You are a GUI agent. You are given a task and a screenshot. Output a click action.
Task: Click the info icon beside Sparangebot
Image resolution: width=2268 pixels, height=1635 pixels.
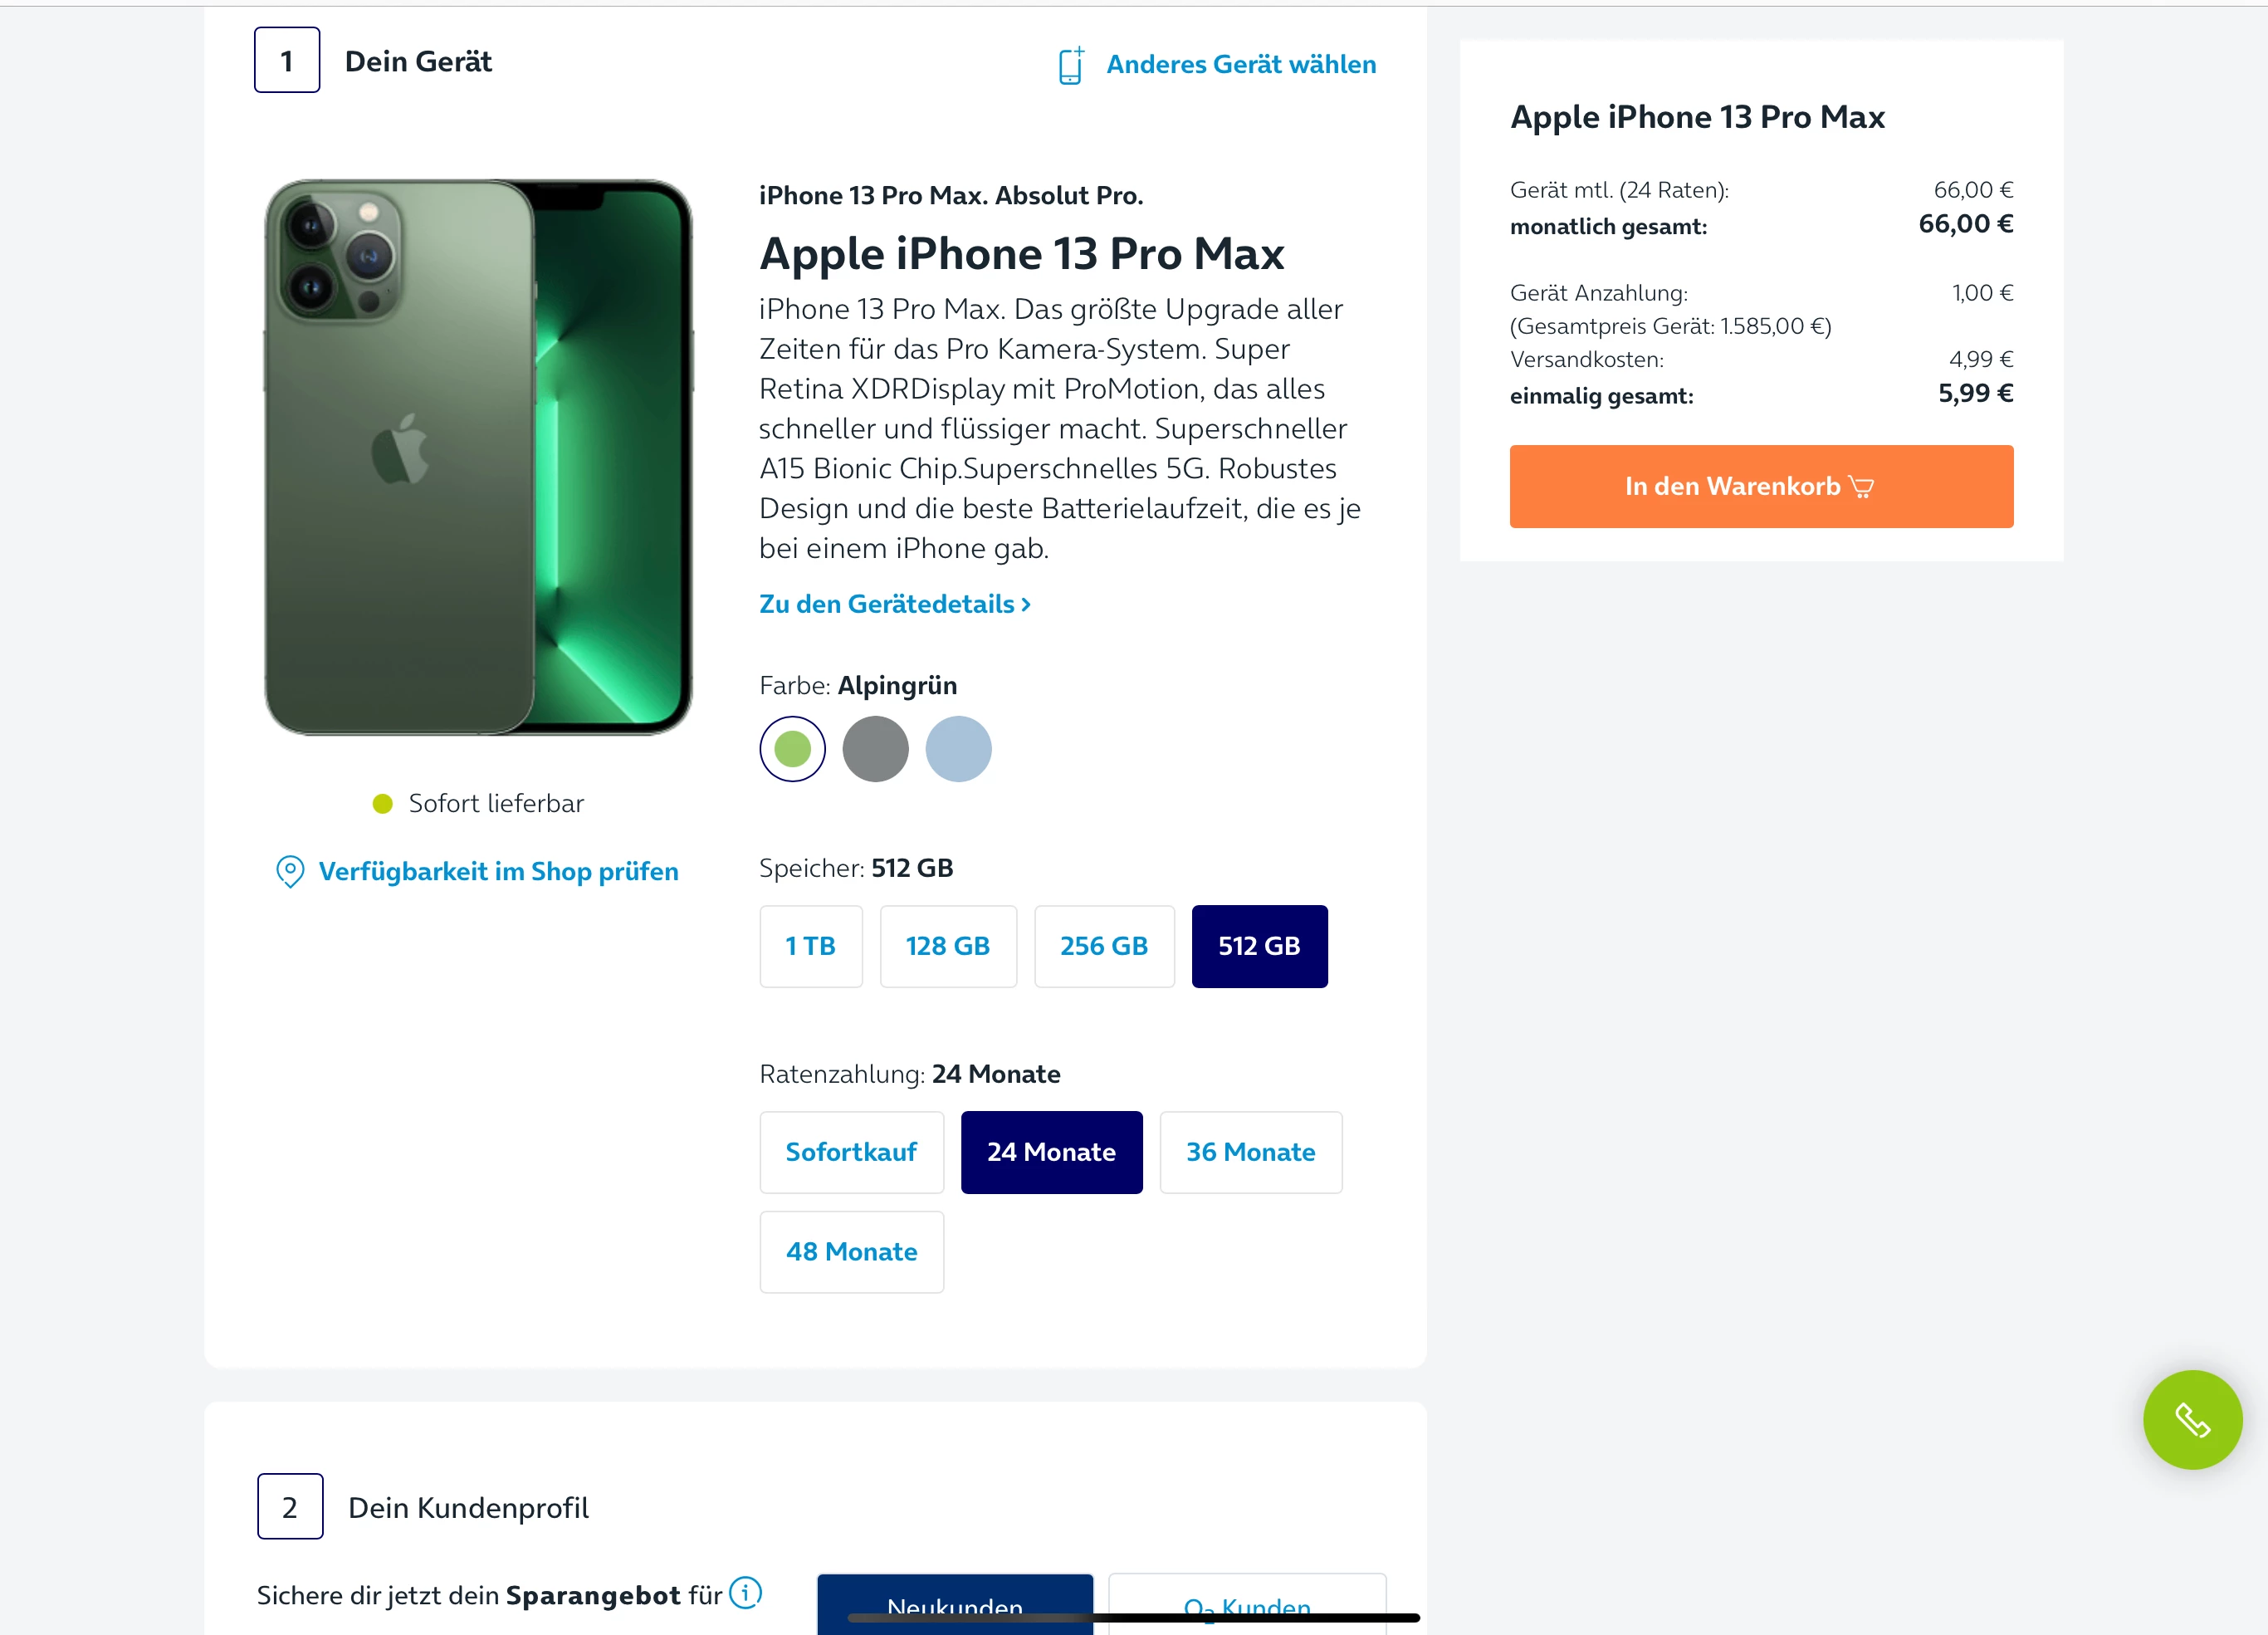point(745,1592)
